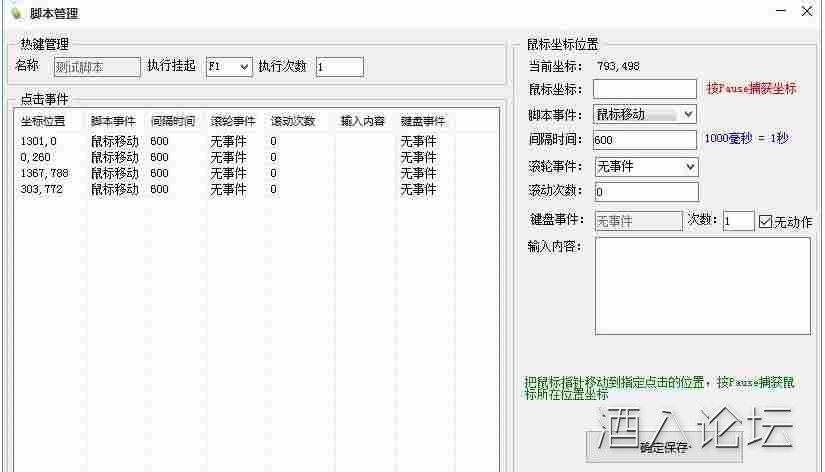Screen dimensions: 825x472
Task: Enable the 无动作 checkbox
Action: click(x=766, y=222)
